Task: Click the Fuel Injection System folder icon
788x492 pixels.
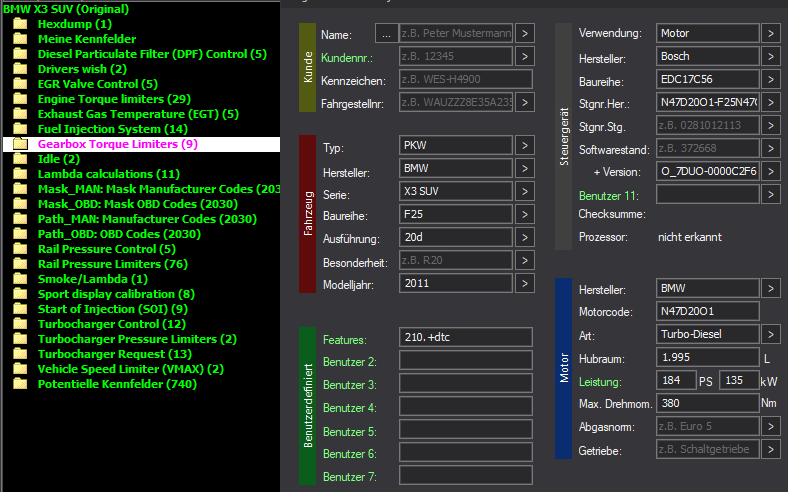Action: tap(20, 129)
